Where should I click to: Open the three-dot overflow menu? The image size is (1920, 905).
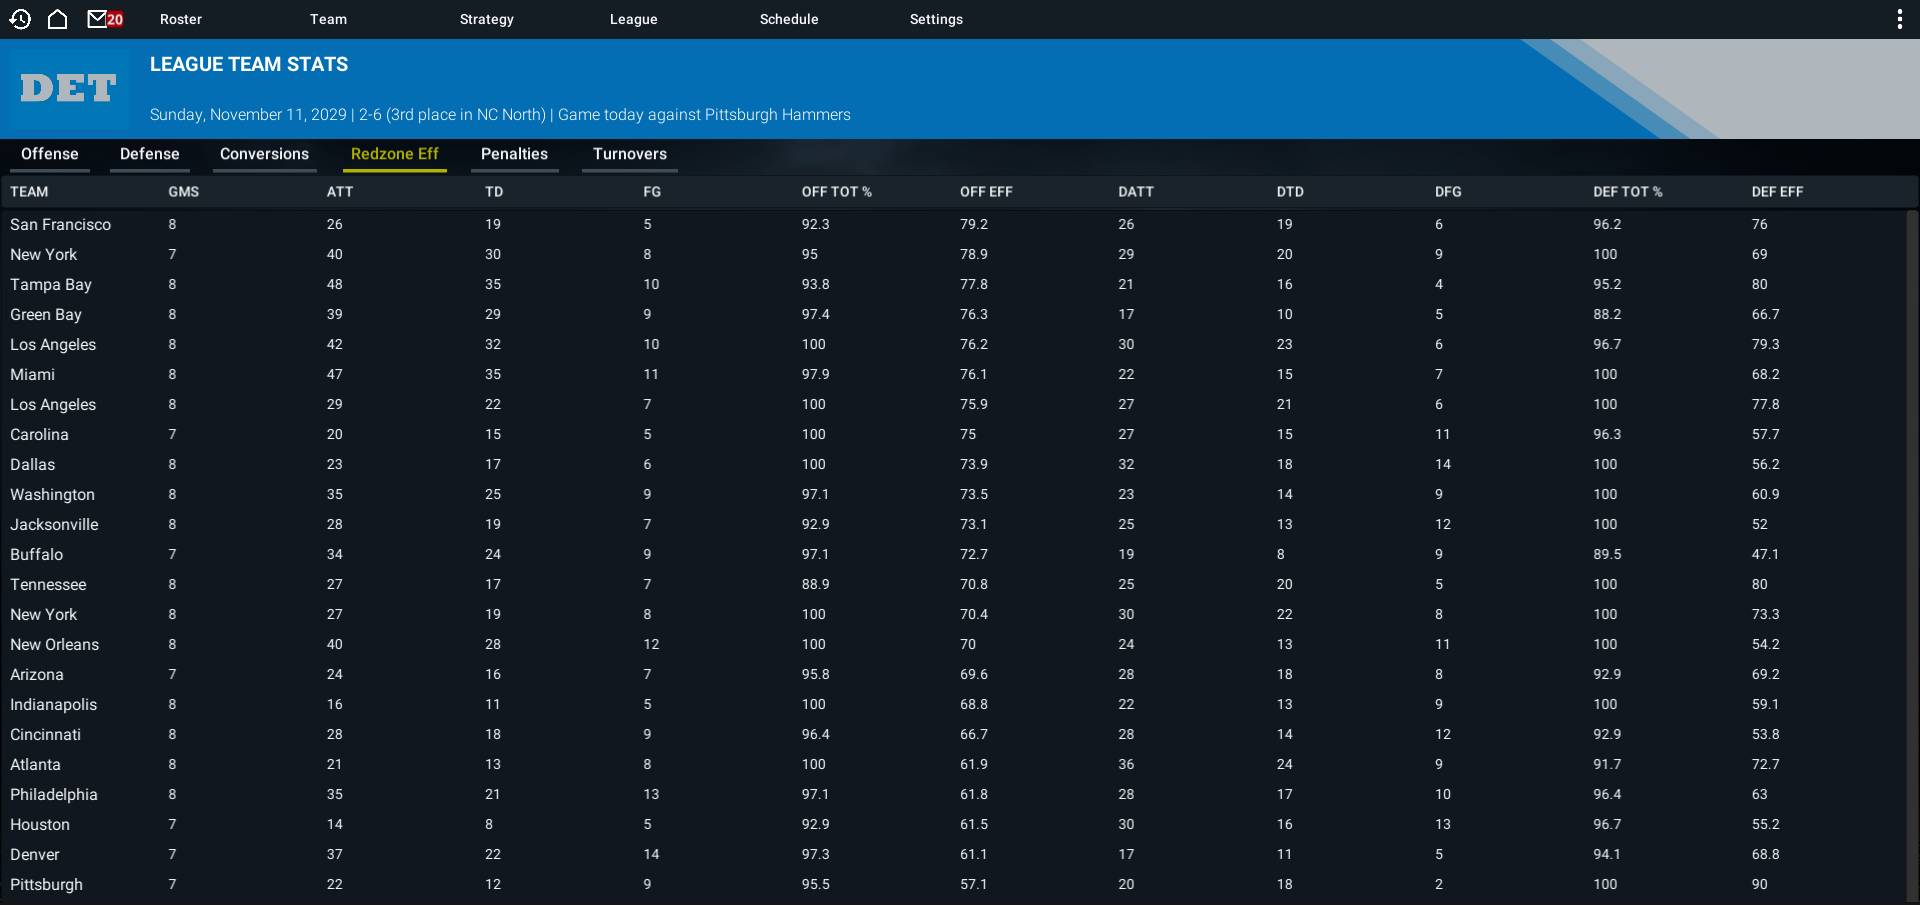tap(1899, 19)
